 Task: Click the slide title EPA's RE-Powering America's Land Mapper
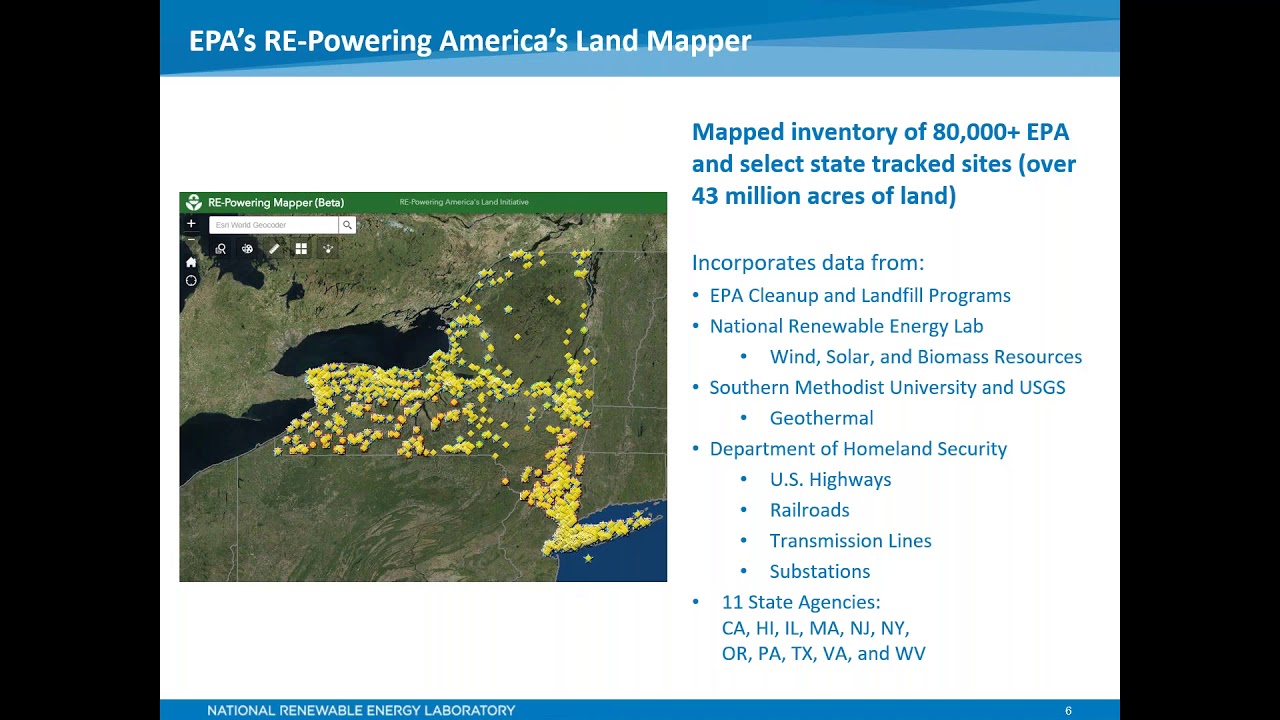470,41
